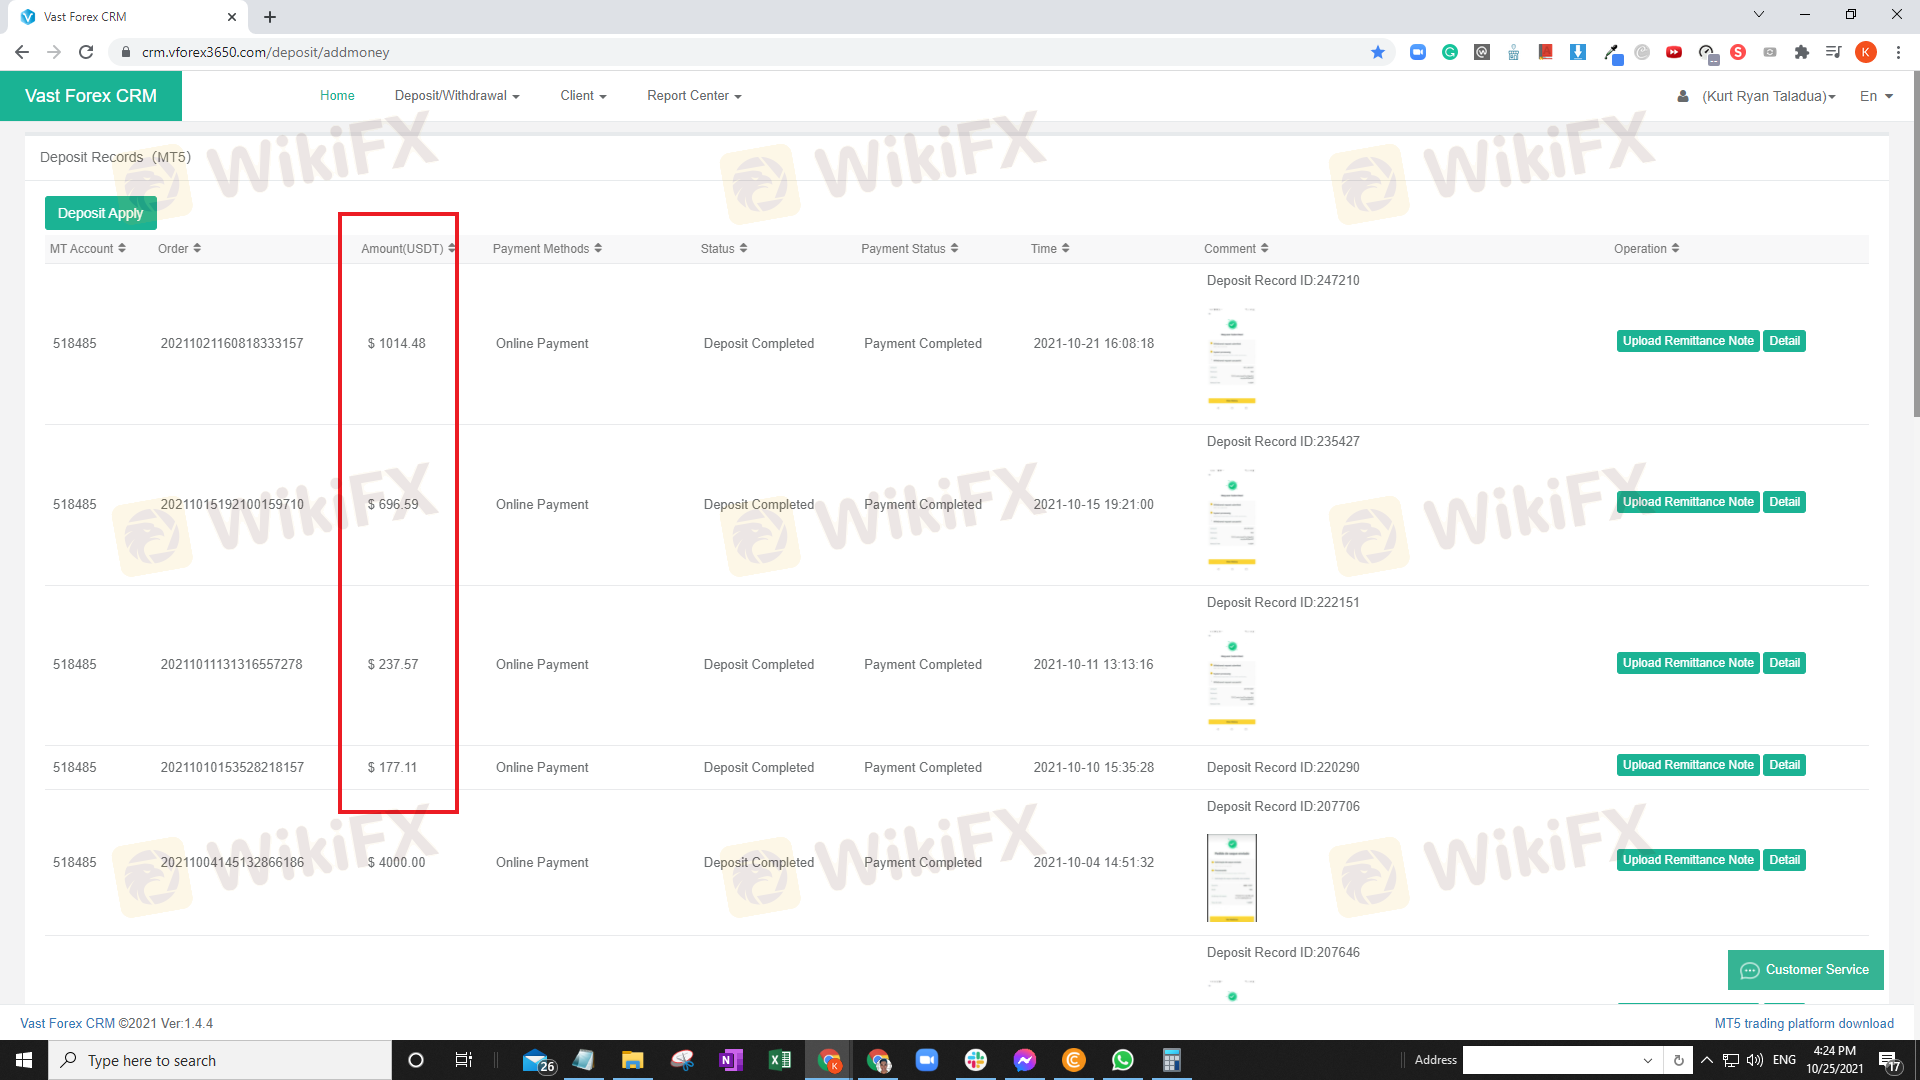Open Excel from the taskbar
Image resolution: width=1920 pixels, height=1080 pixels.
[780, 1060]
